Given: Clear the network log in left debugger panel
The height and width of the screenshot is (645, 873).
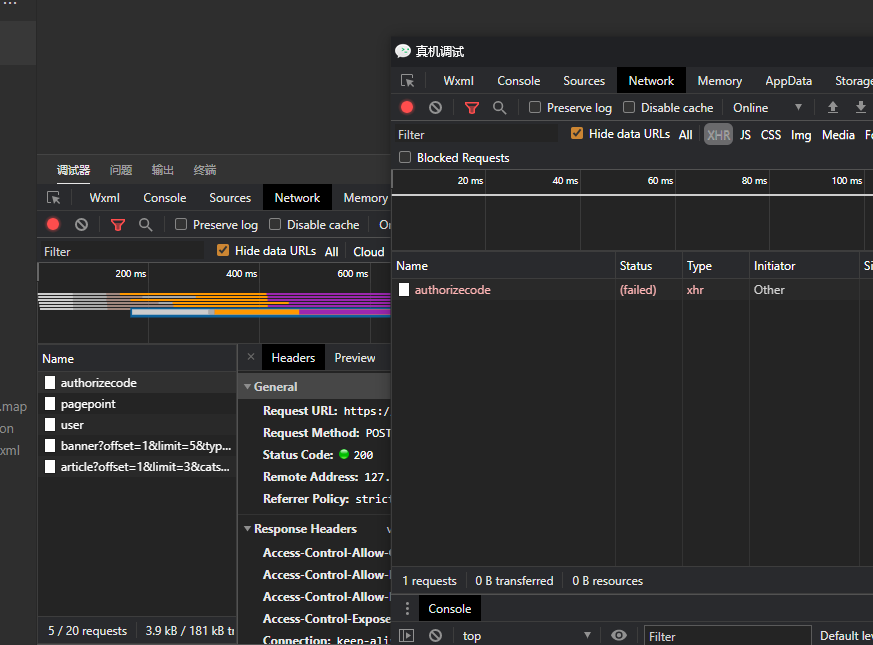Looking at the screenshot, I should [81, 224].
